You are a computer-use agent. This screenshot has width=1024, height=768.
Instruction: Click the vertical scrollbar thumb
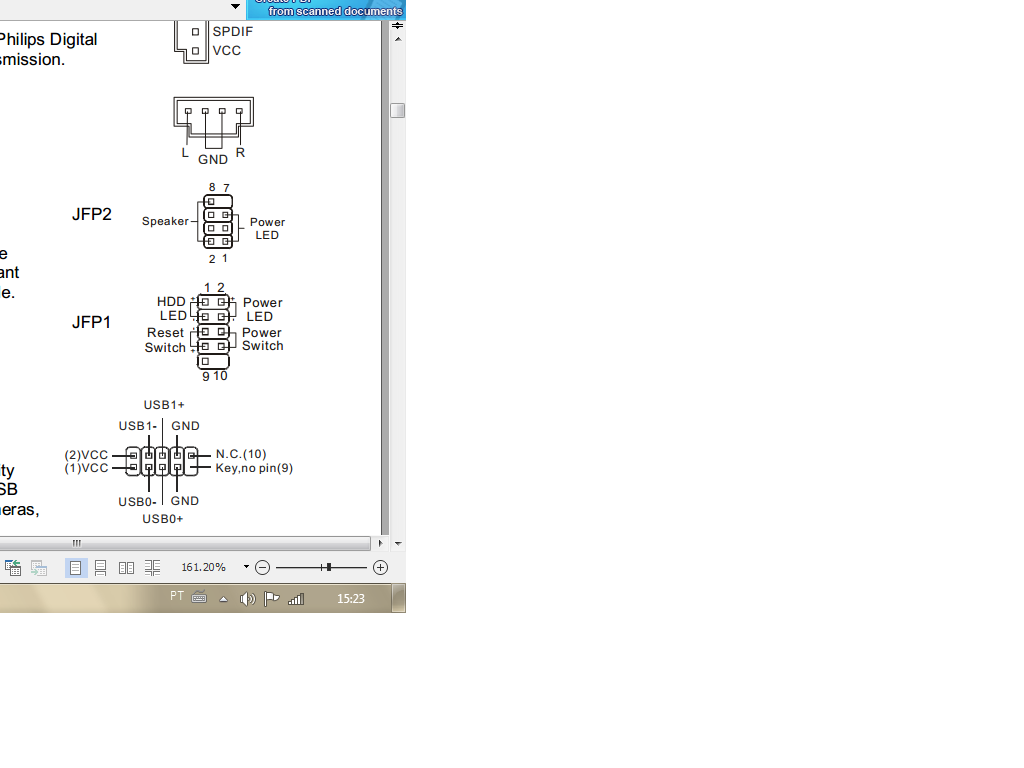[398, 110]
